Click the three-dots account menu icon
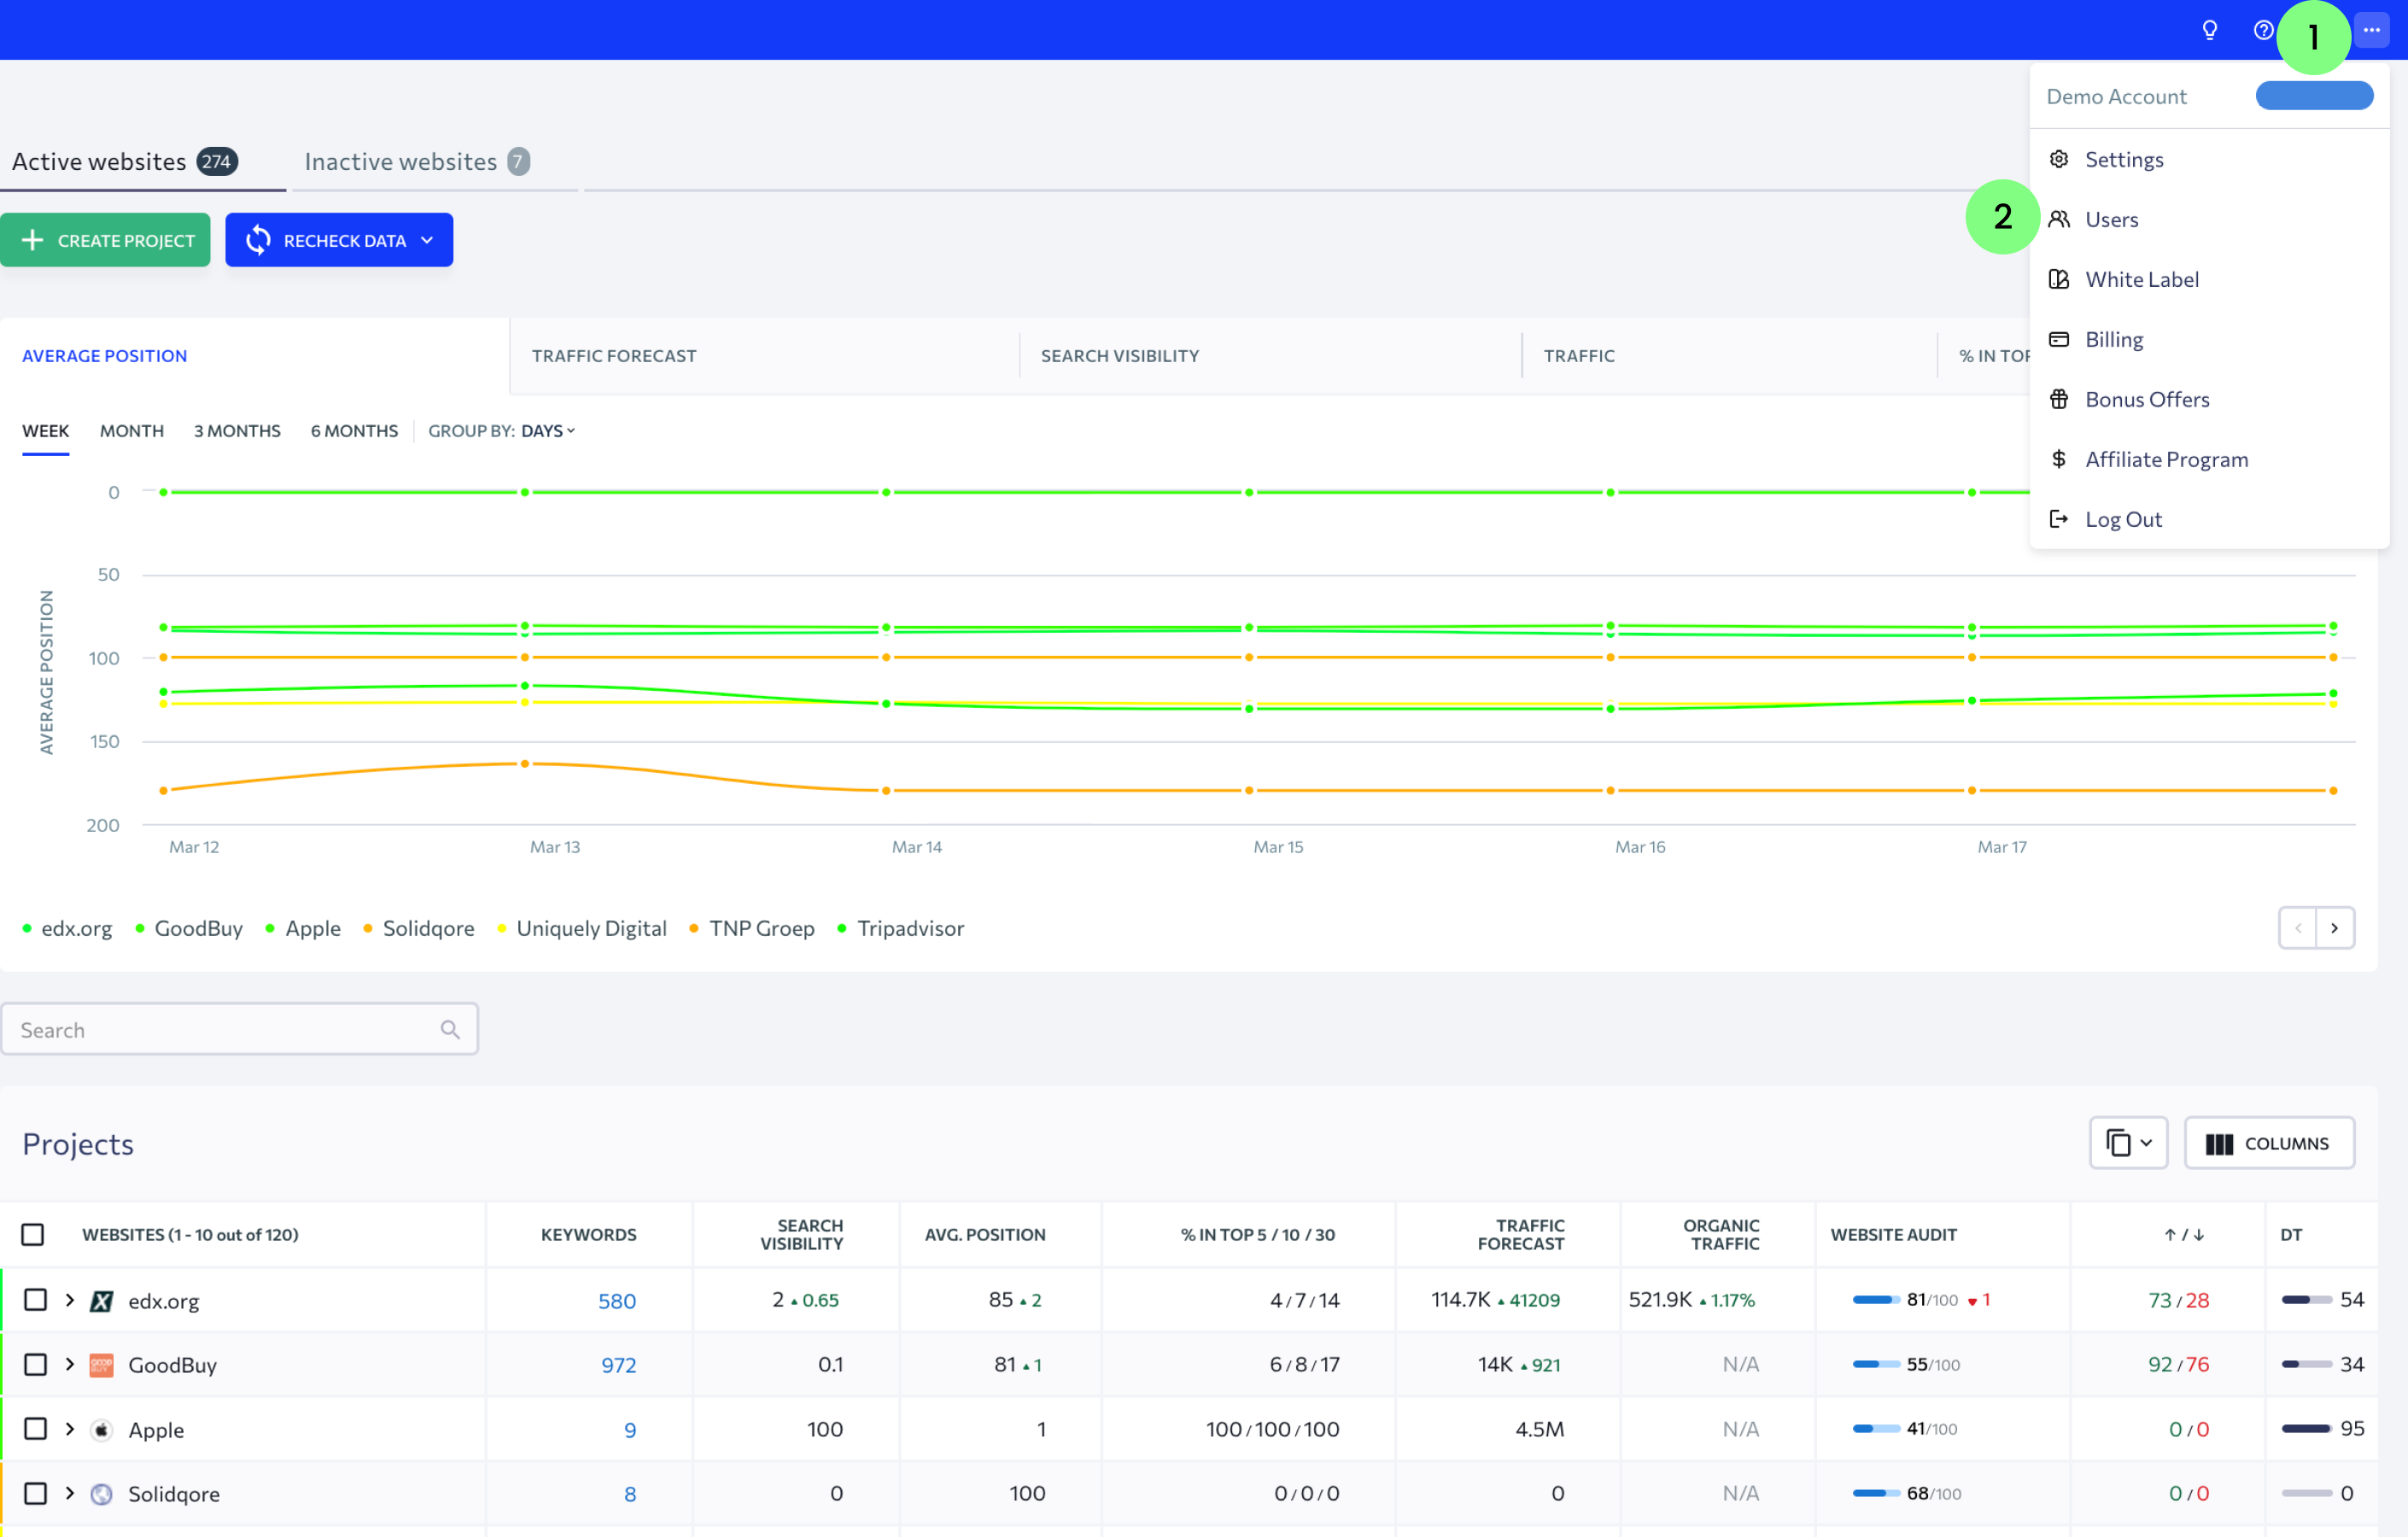The height and width of the screenshot is (1537, 2408). [2371, 30]
